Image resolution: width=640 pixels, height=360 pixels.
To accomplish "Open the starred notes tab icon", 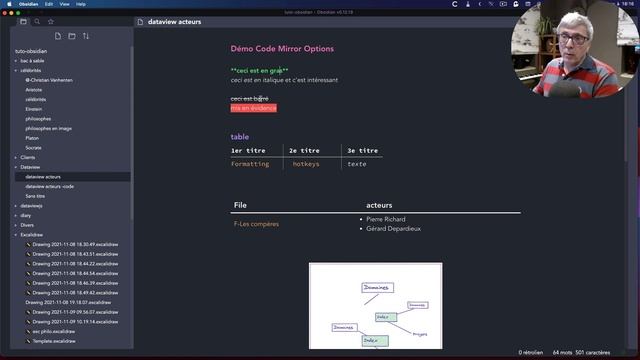I will (x=51, y=22).
